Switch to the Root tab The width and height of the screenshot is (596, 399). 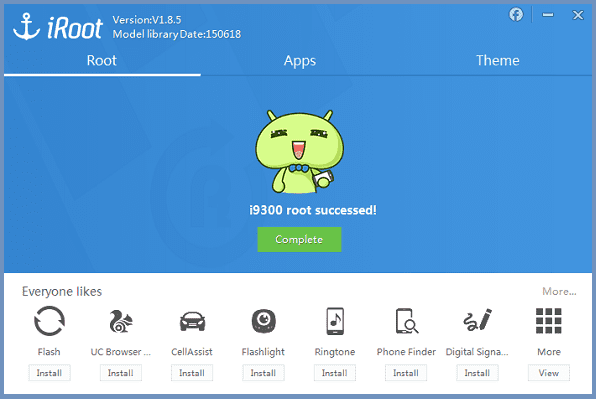click(101, 60)
